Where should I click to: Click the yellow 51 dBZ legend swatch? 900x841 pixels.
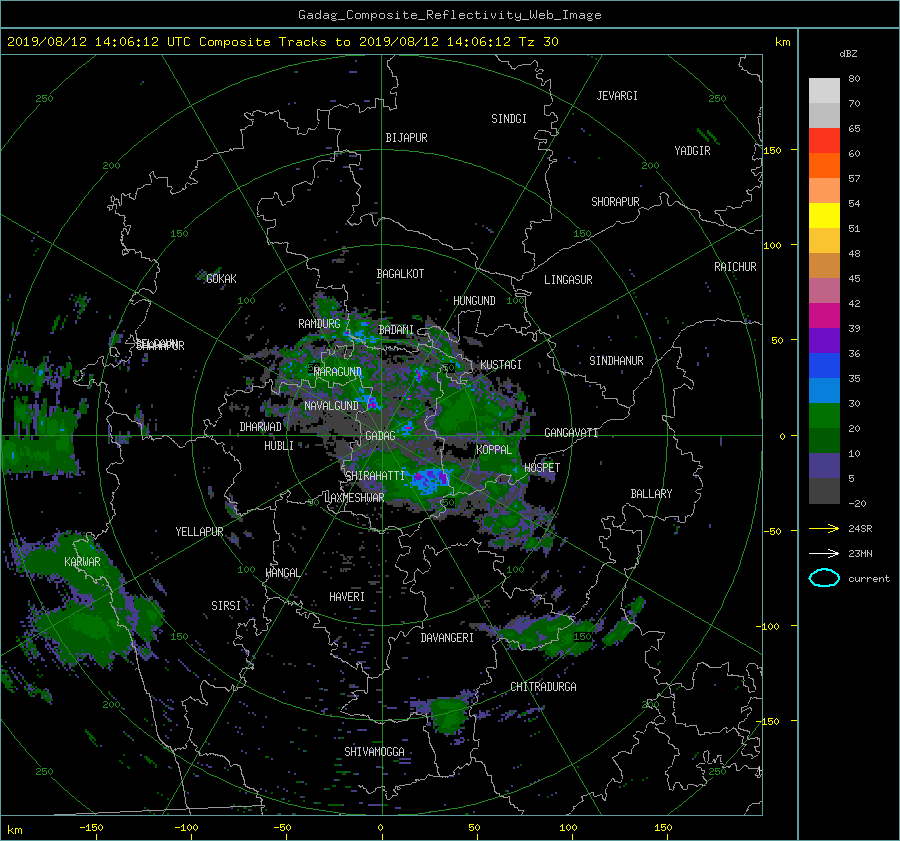tap(824, 215)
